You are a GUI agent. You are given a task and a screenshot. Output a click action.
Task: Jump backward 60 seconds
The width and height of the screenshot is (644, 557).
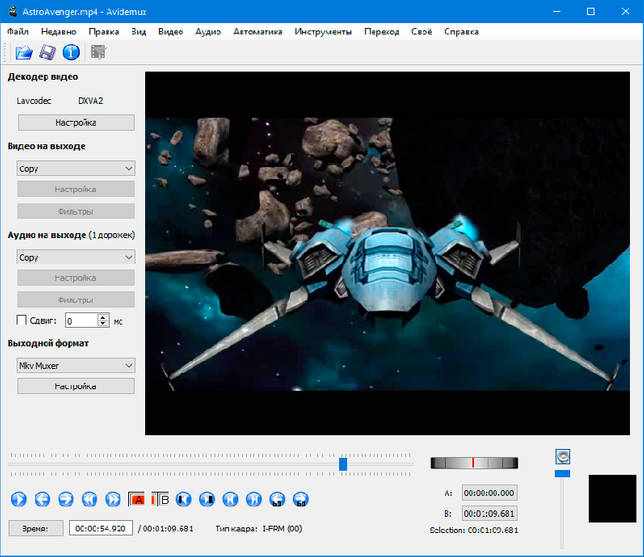[x=278, y=499]
